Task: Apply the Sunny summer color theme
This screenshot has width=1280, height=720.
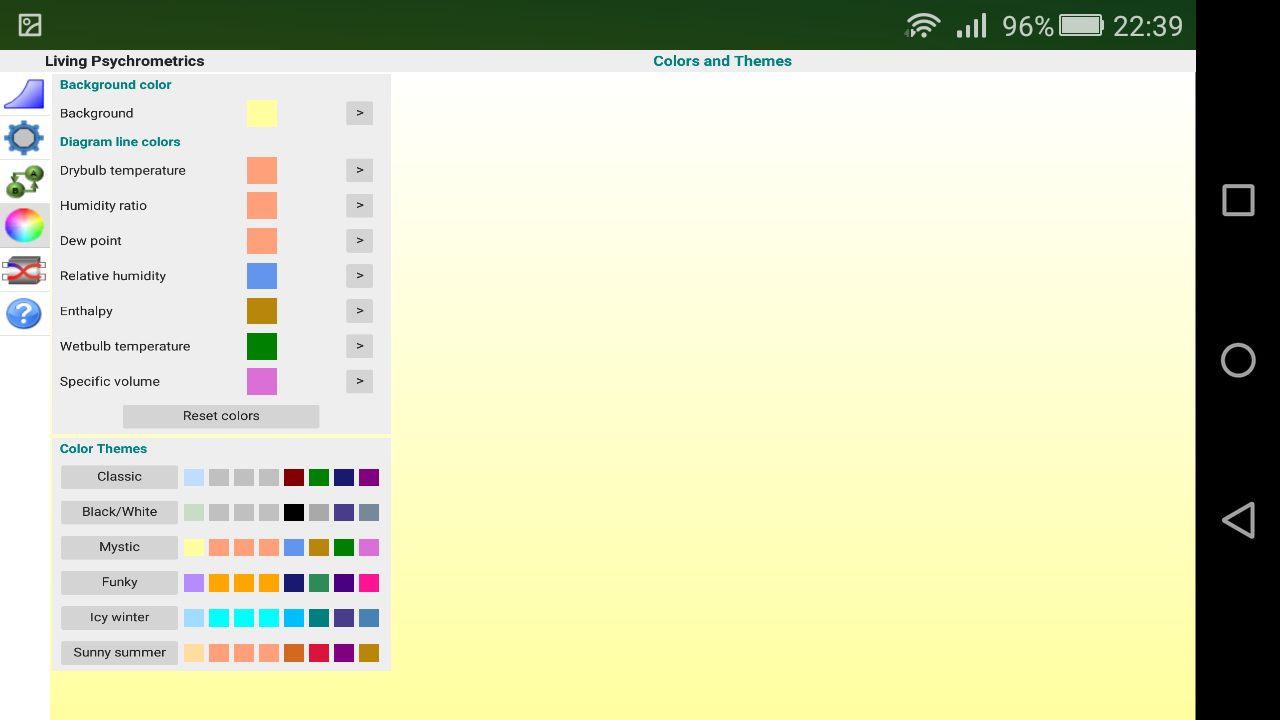Action: 119,652
